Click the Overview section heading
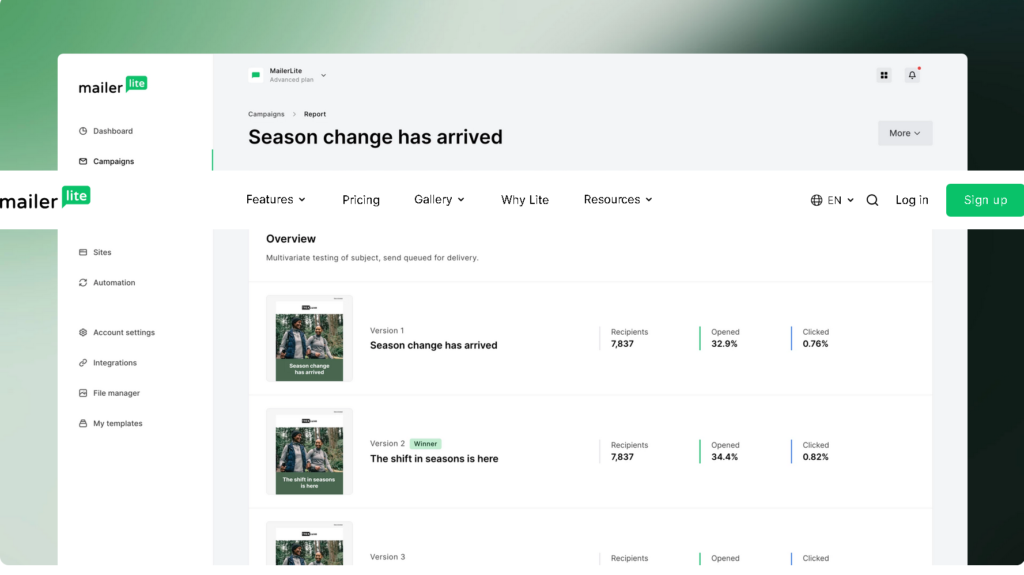 (291, 239)
